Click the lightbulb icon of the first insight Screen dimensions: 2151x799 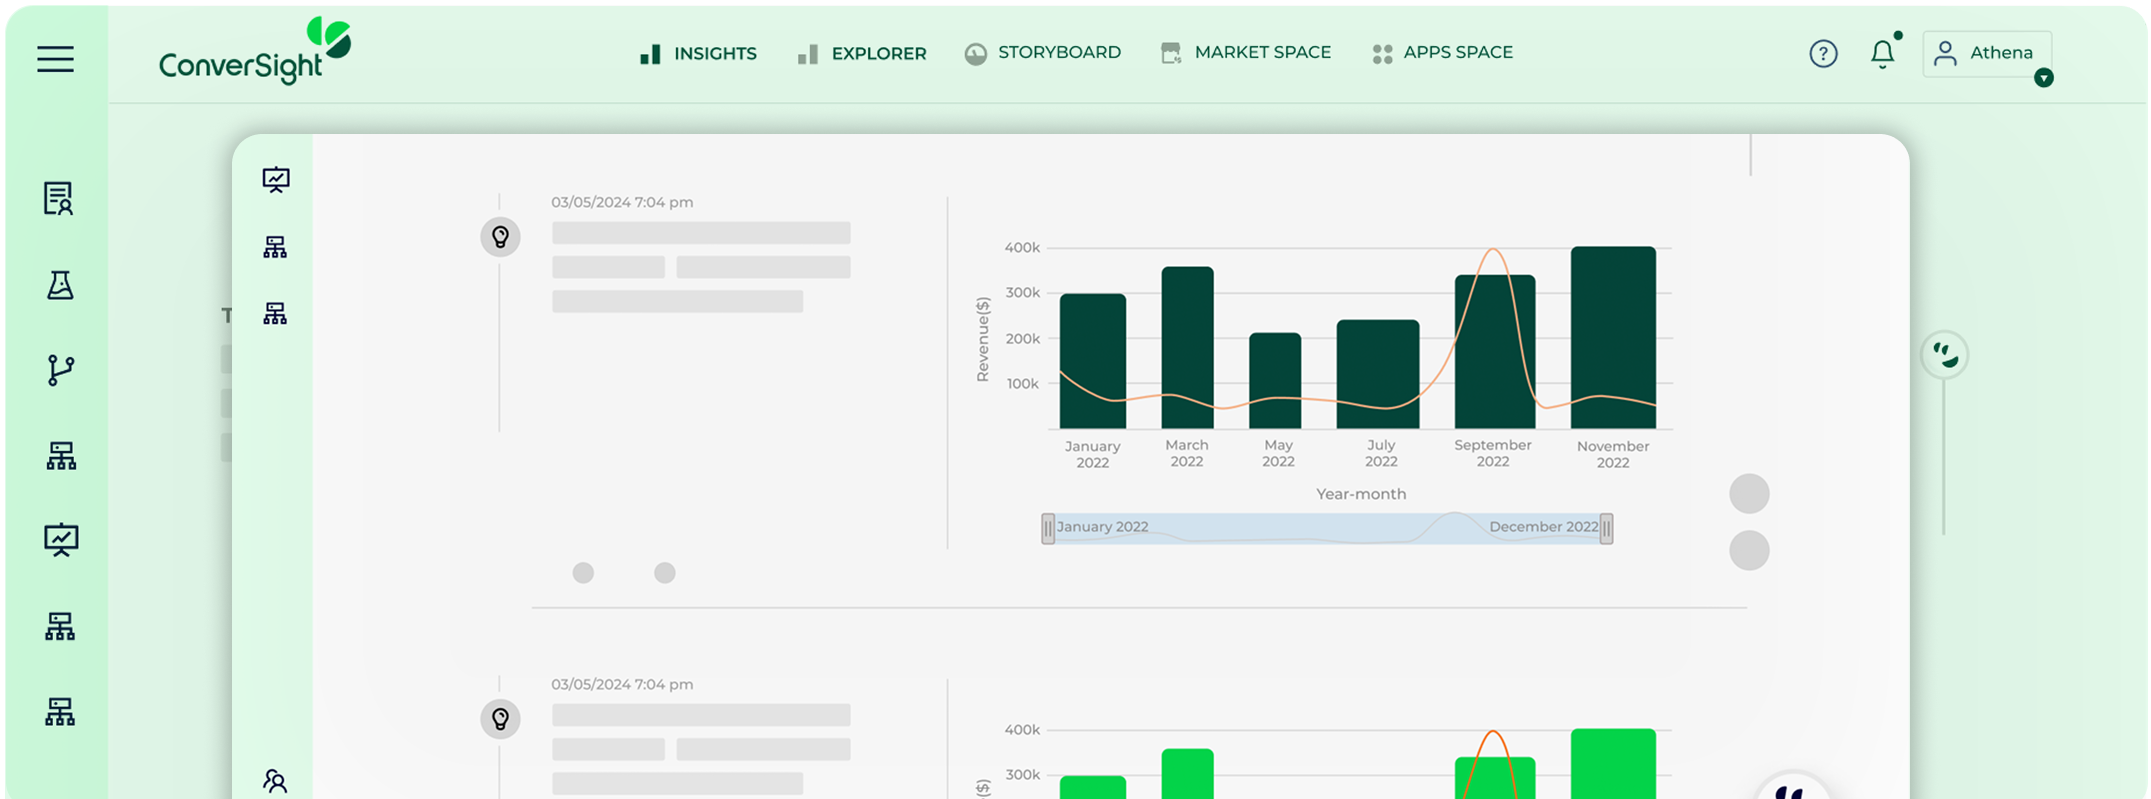[500, 237]
